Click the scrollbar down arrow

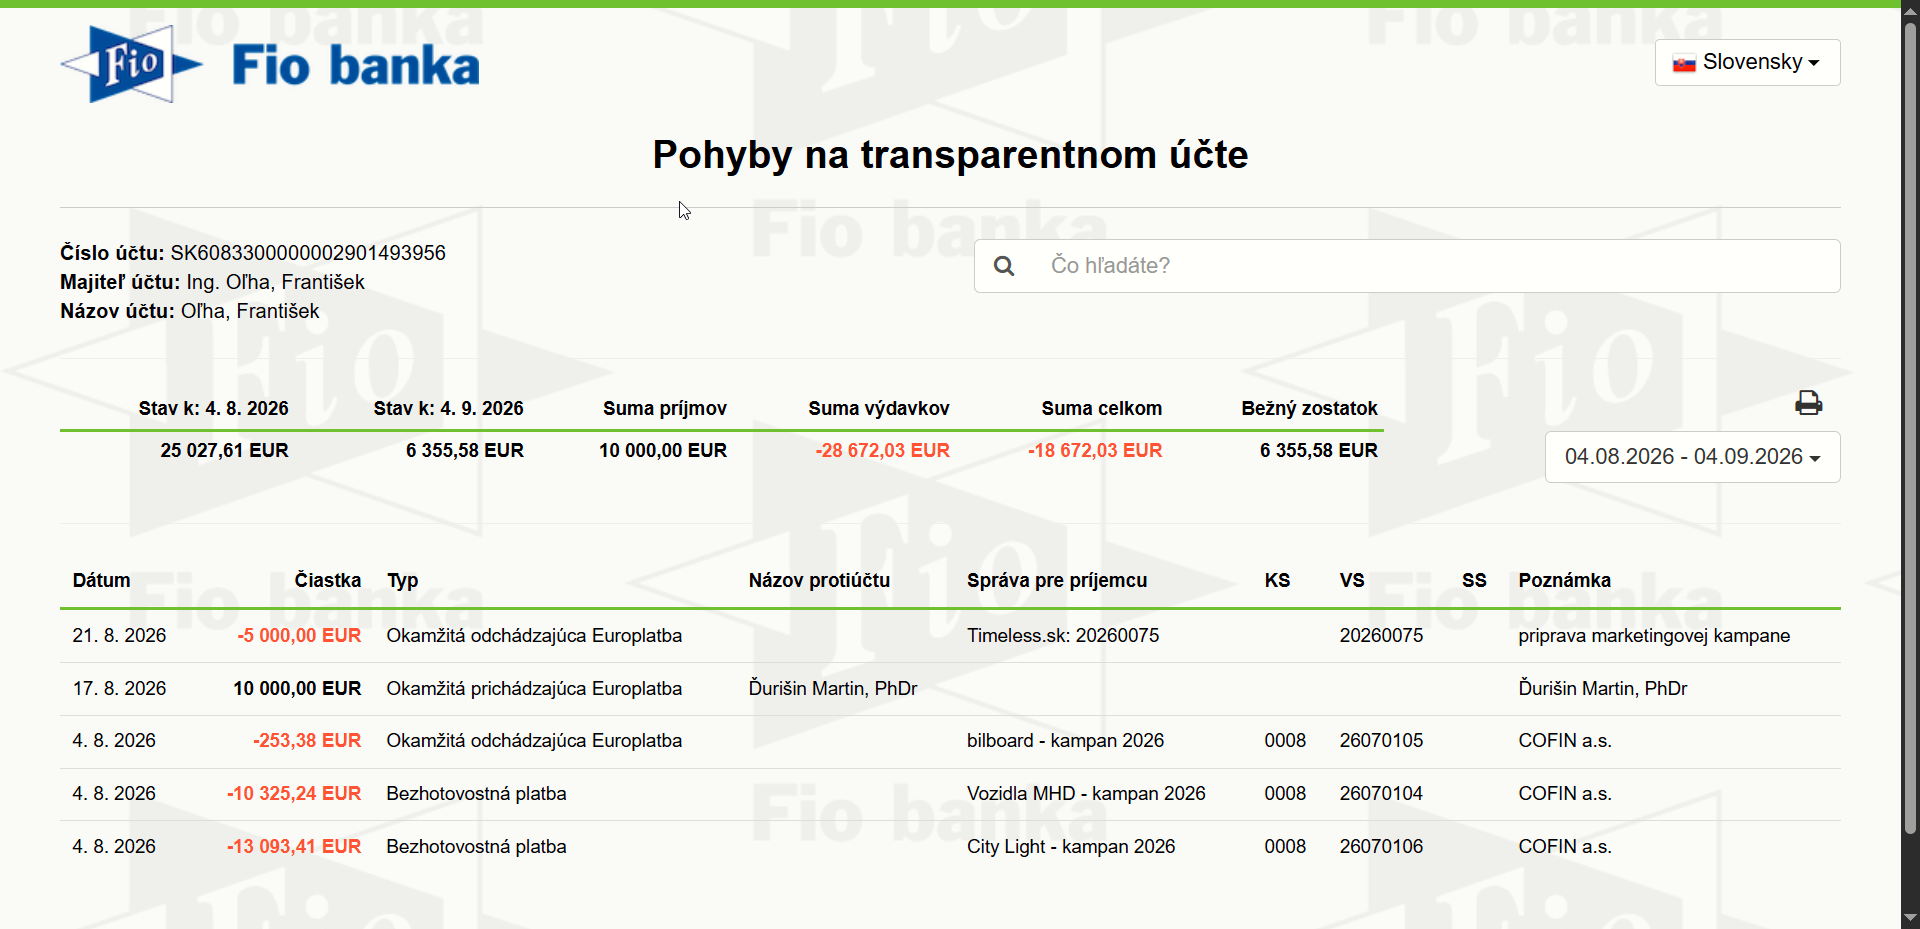1910,918
